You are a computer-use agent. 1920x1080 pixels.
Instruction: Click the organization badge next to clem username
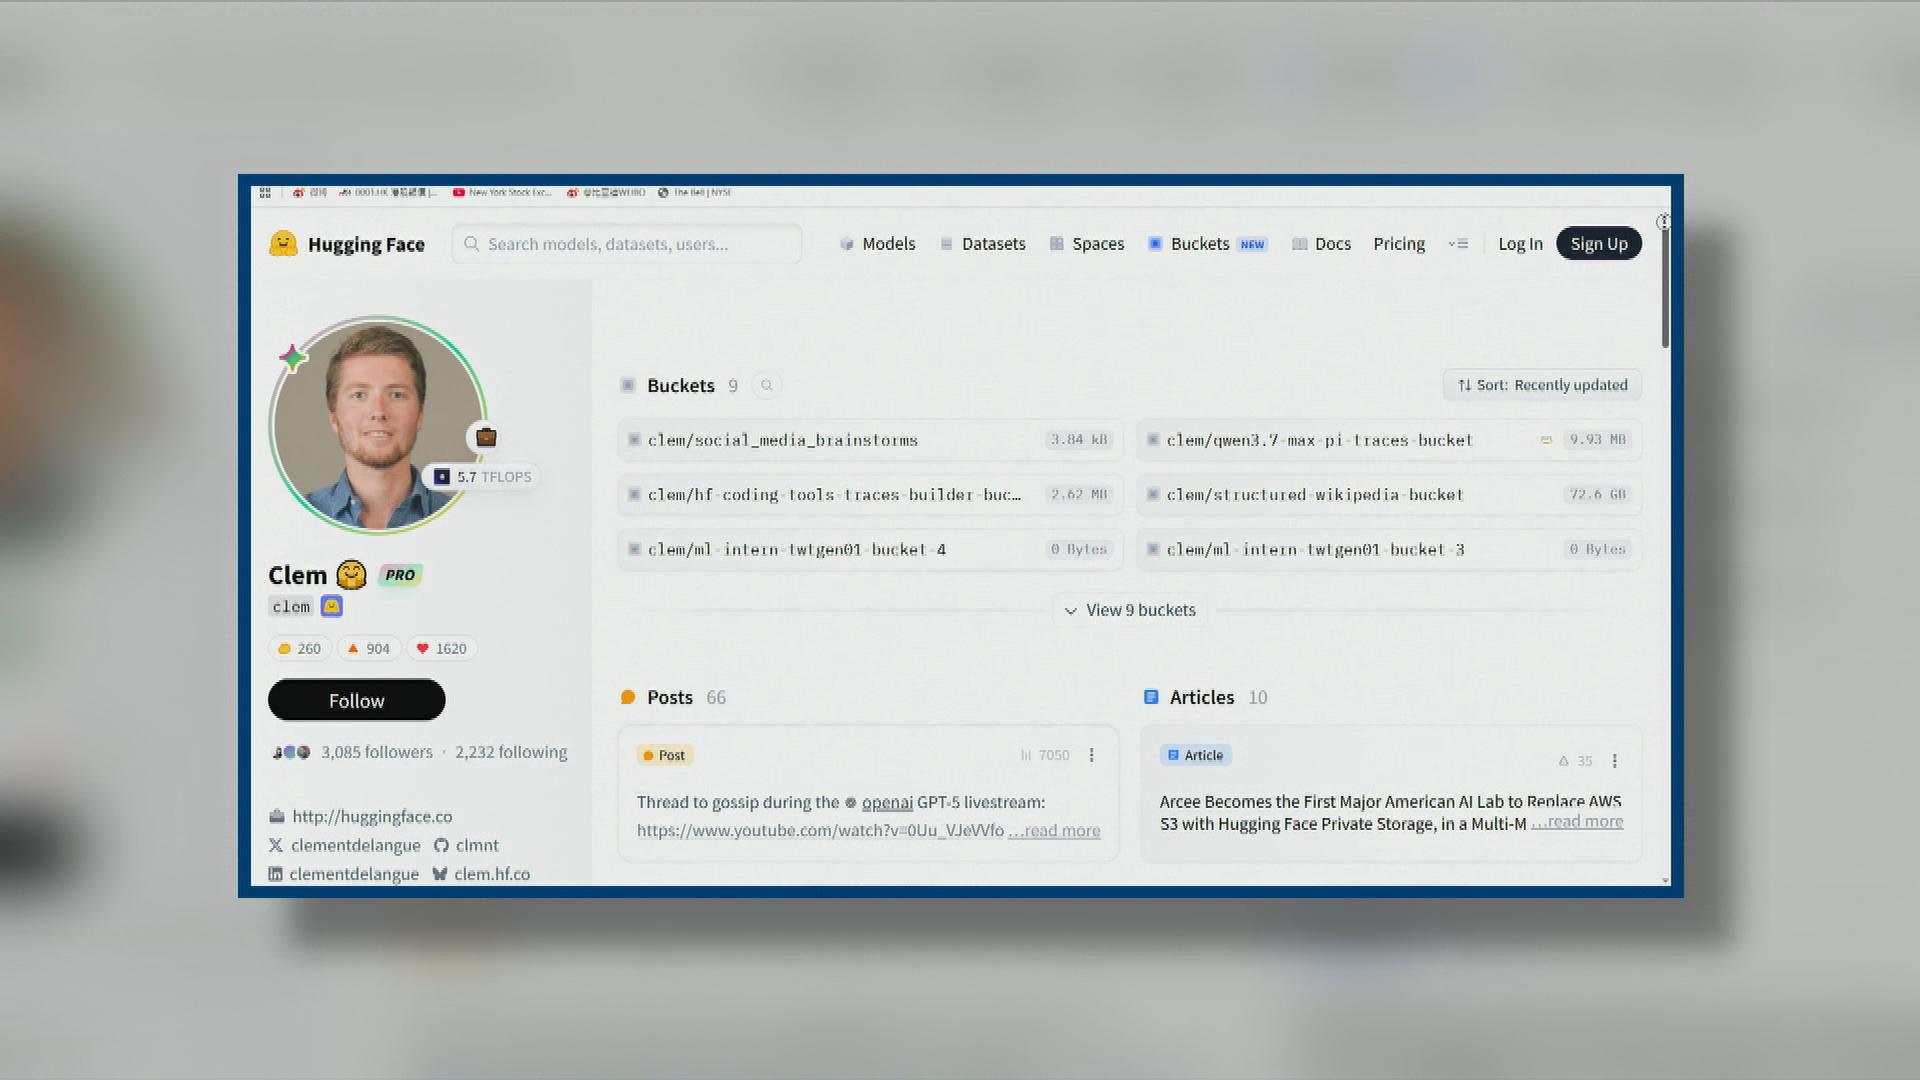click(331, 606)
